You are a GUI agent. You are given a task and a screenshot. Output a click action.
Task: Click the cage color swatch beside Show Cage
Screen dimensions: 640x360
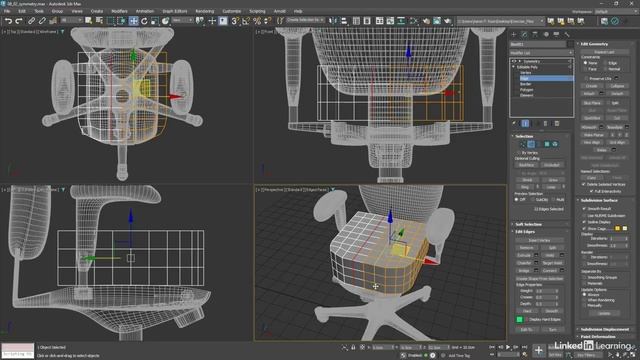[617, 229]
